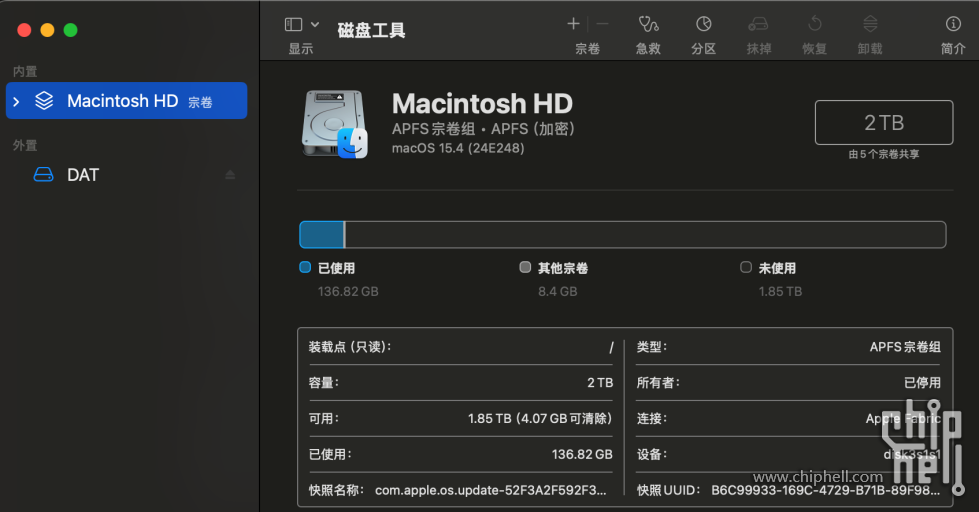The height and width of the screenshot is (512, 979).
Task: Click the free space portion of storage bar
Action: click(645, 235)
